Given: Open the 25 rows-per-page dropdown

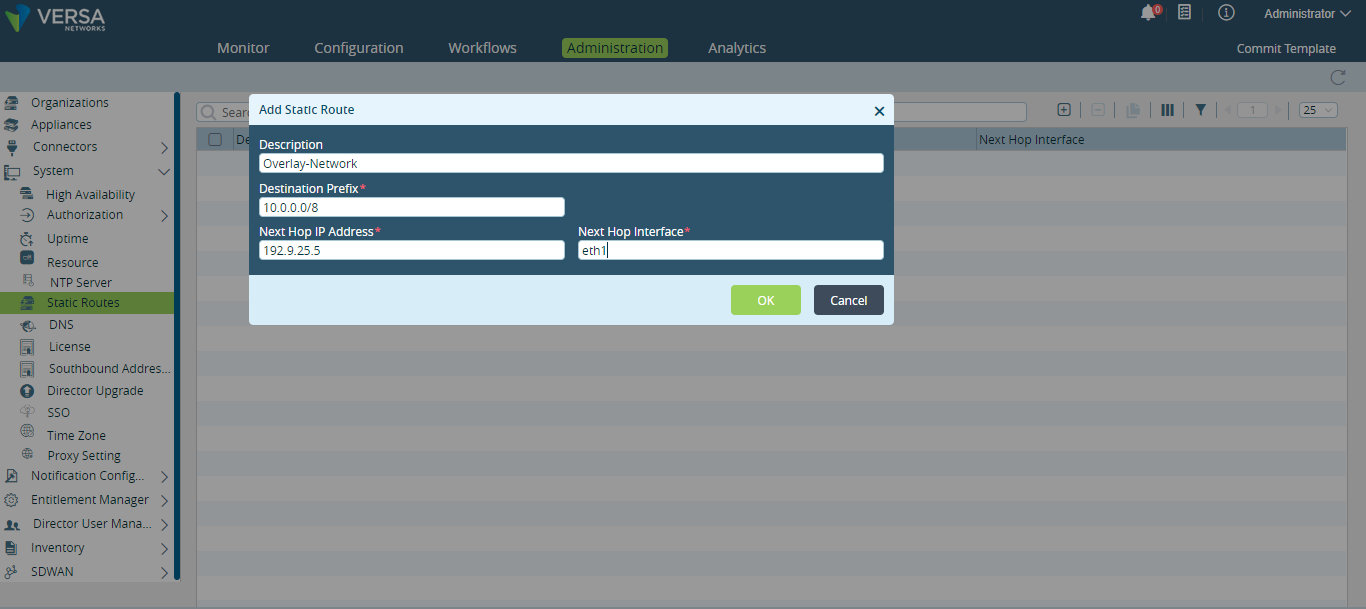Looking at the screenshot, I should (x=1318, y=110).
